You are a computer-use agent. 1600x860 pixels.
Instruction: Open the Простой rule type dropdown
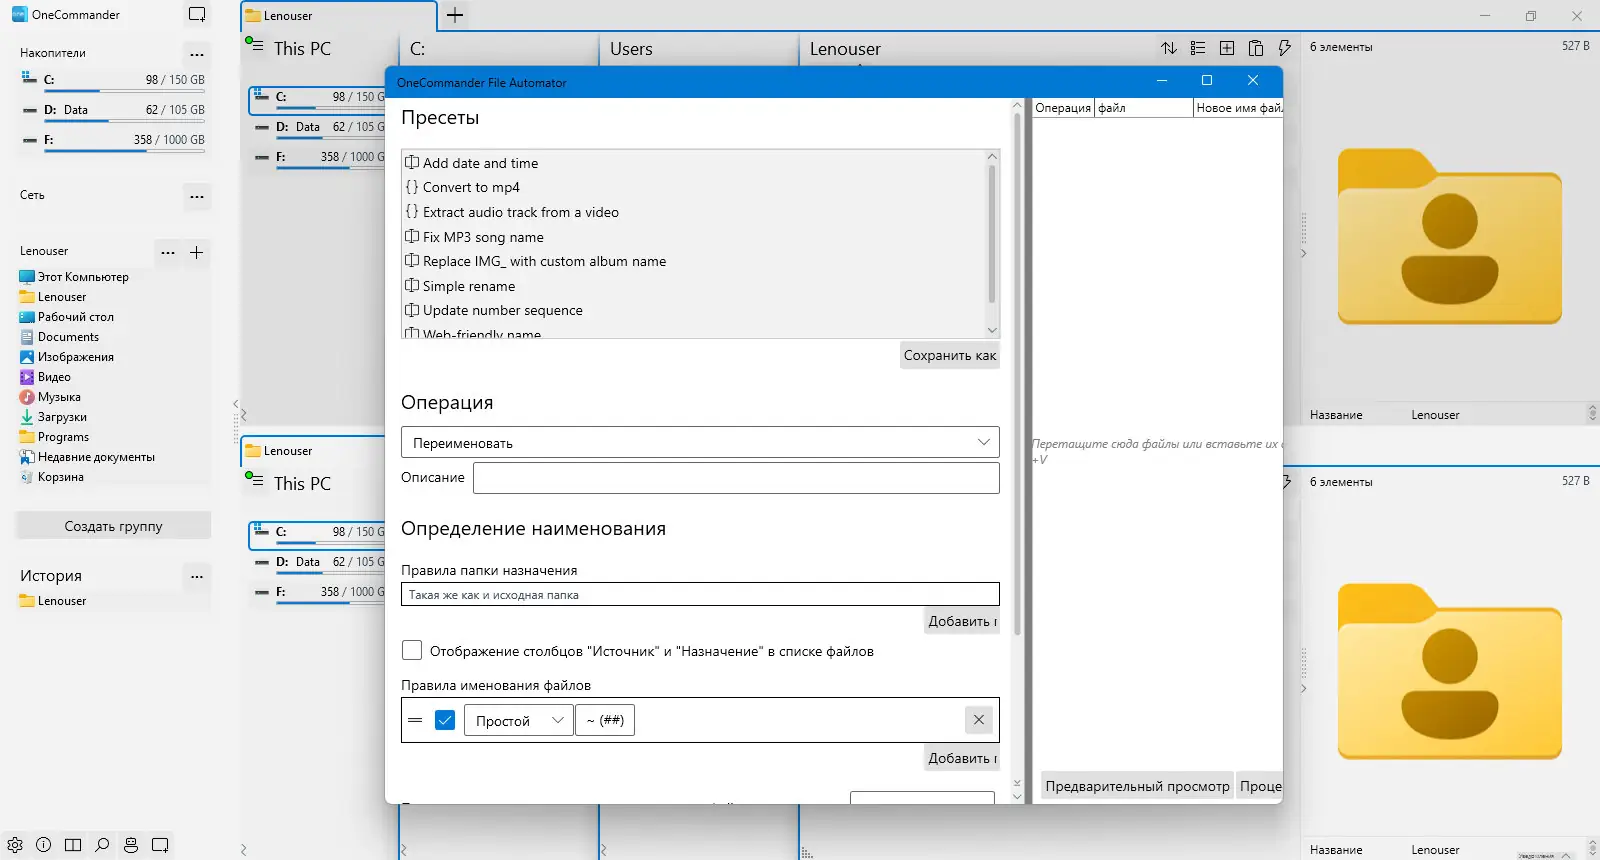519,720
